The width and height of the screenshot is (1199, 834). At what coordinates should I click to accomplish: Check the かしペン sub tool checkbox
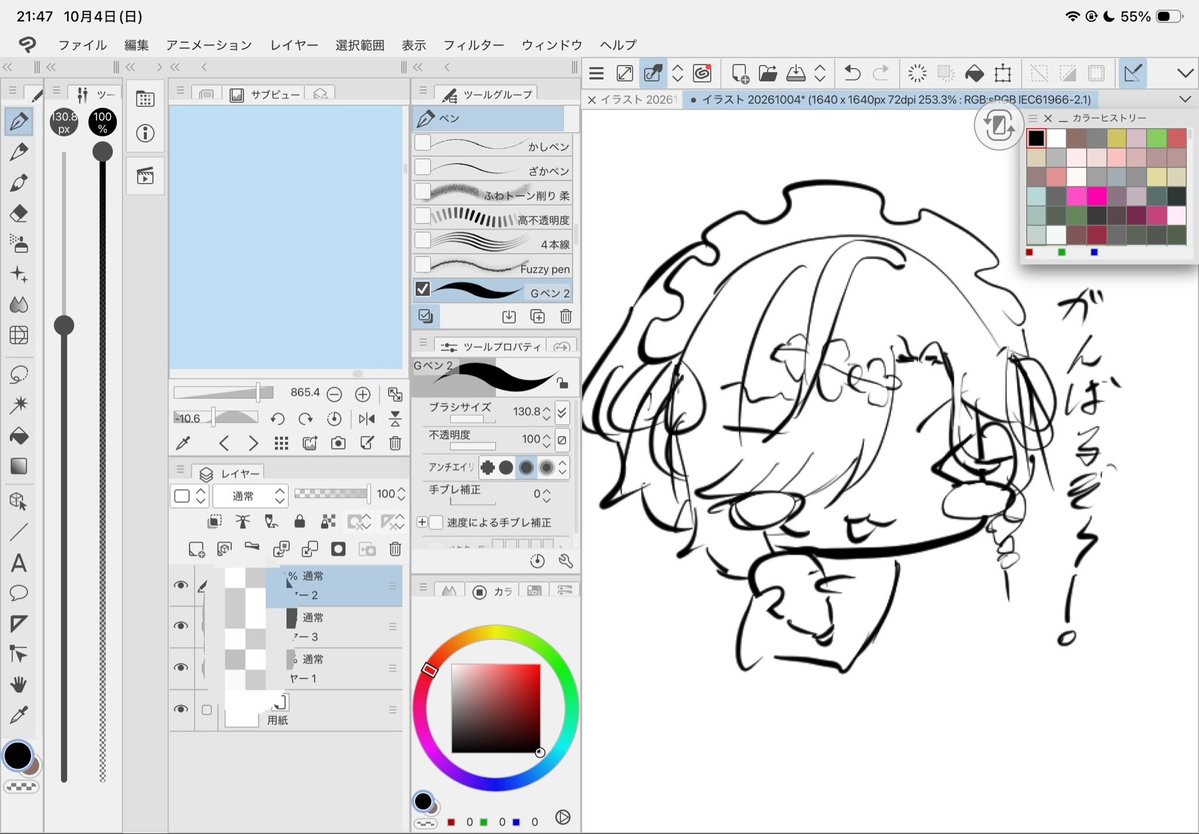422,143
